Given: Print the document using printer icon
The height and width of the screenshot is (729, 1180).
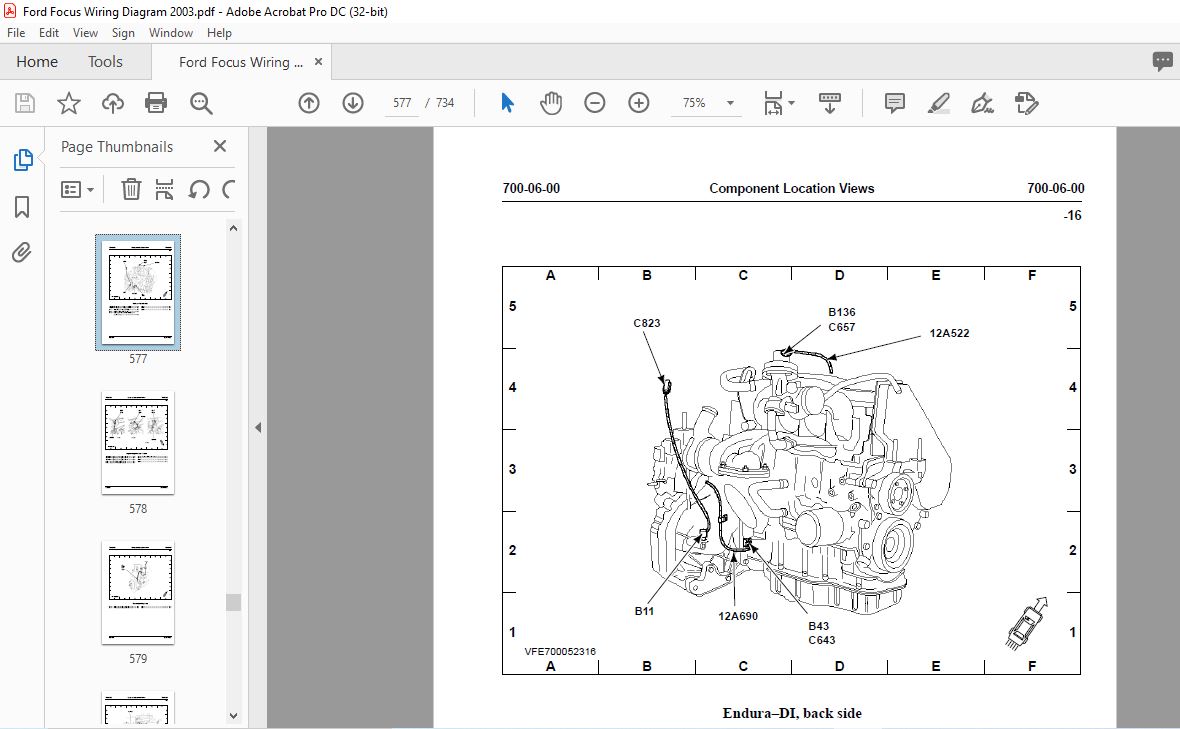Looking at the screenshot, I should [x=156, y=103].
